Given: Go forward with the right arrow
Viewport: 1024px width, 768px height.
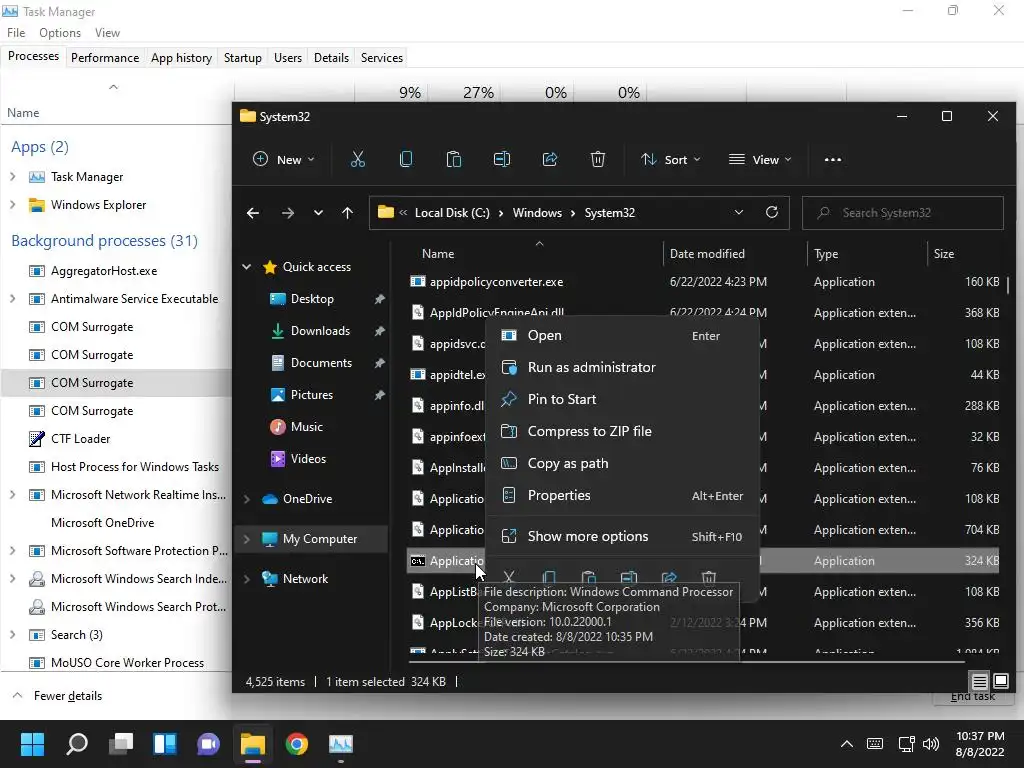Looking at the screenshot, I should [x=287, y=213].
